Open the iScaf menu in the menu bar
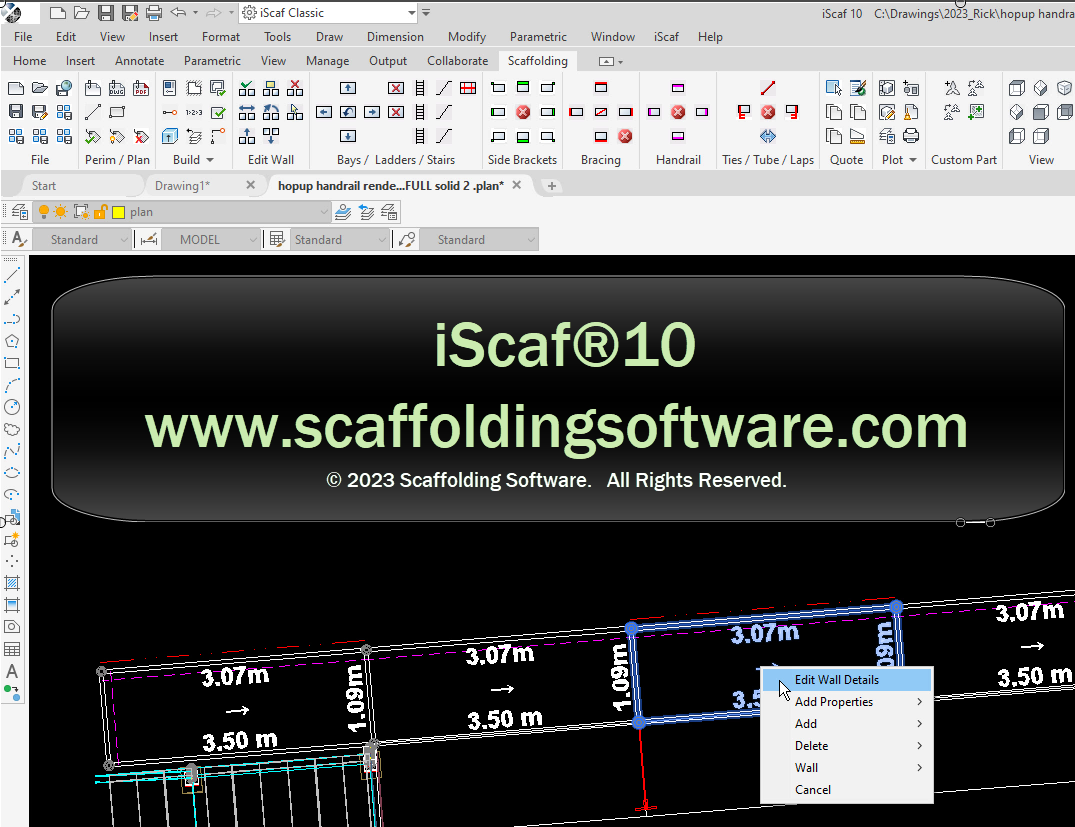Screen dimensions: 1075x827 (666, 37)
